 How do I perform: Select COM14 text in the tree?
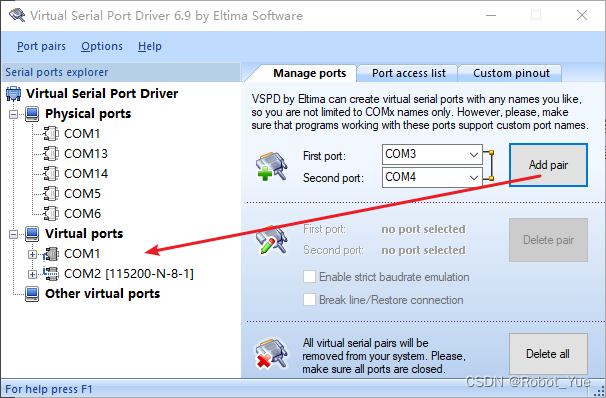86,174
